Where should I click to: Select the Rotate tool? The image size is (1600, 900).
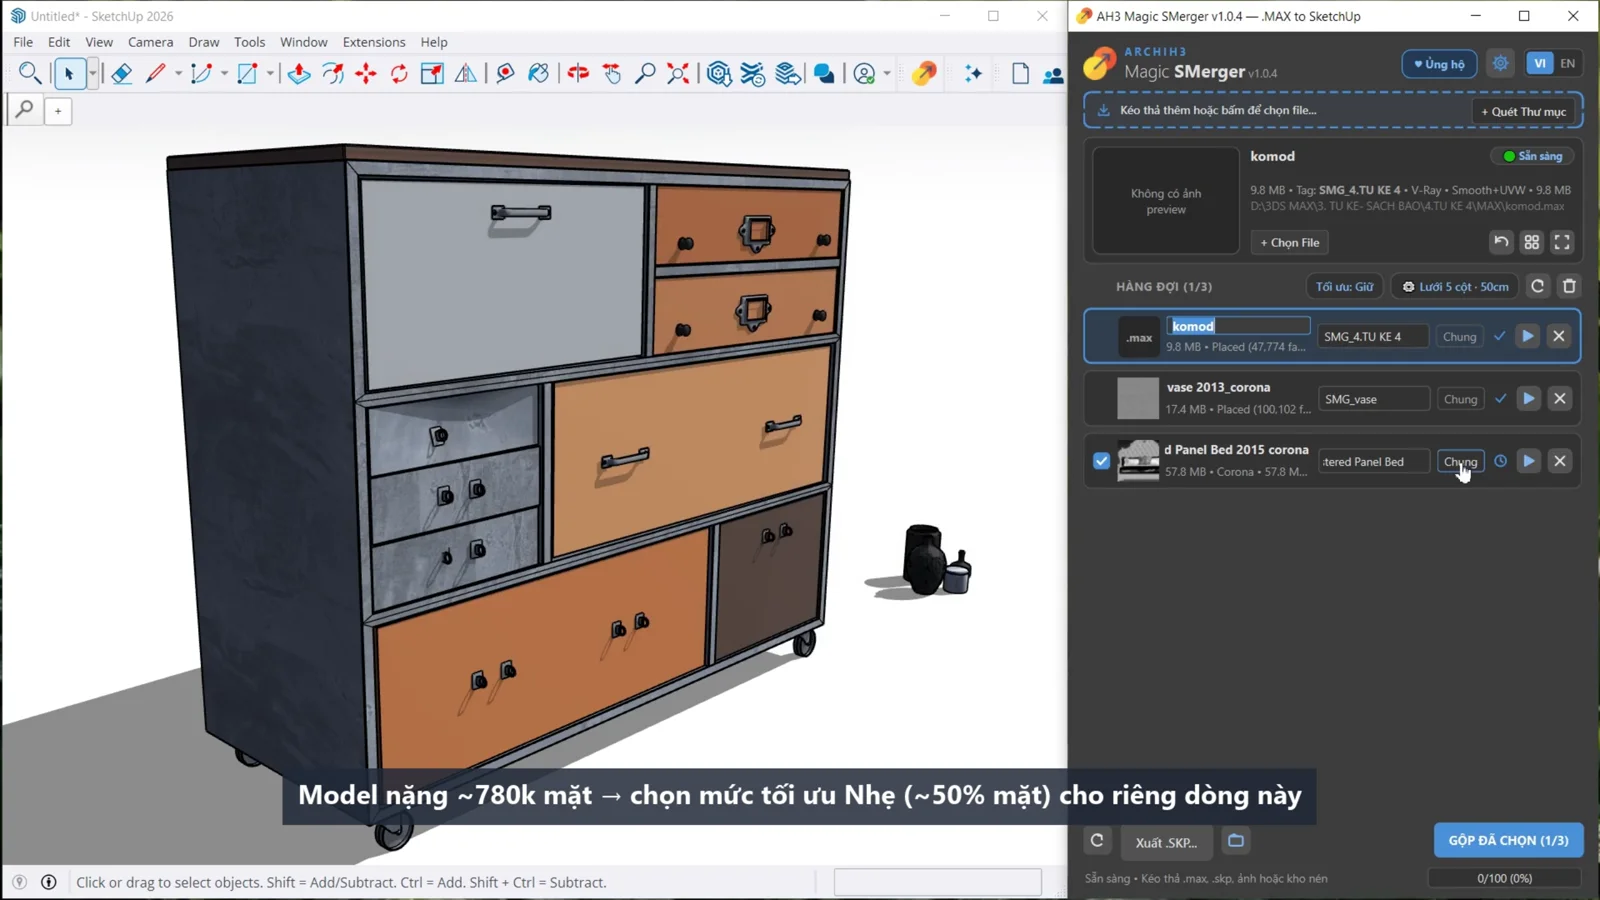click(x=399, y=73)
